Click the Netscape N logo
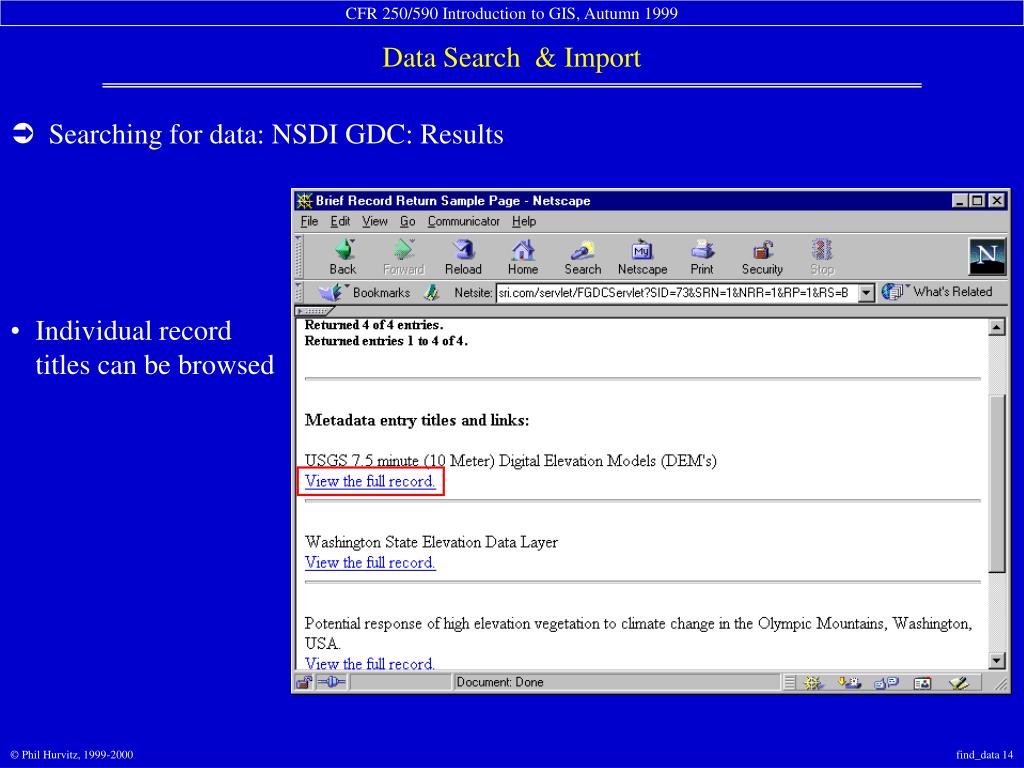 click(987, 257)
